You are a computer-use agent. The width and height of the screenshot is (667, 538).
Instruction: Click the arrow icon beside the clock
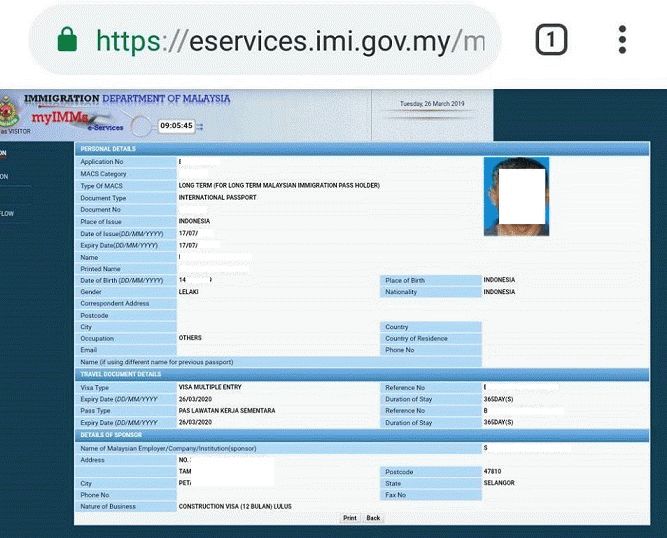click(x=199, y=126)
